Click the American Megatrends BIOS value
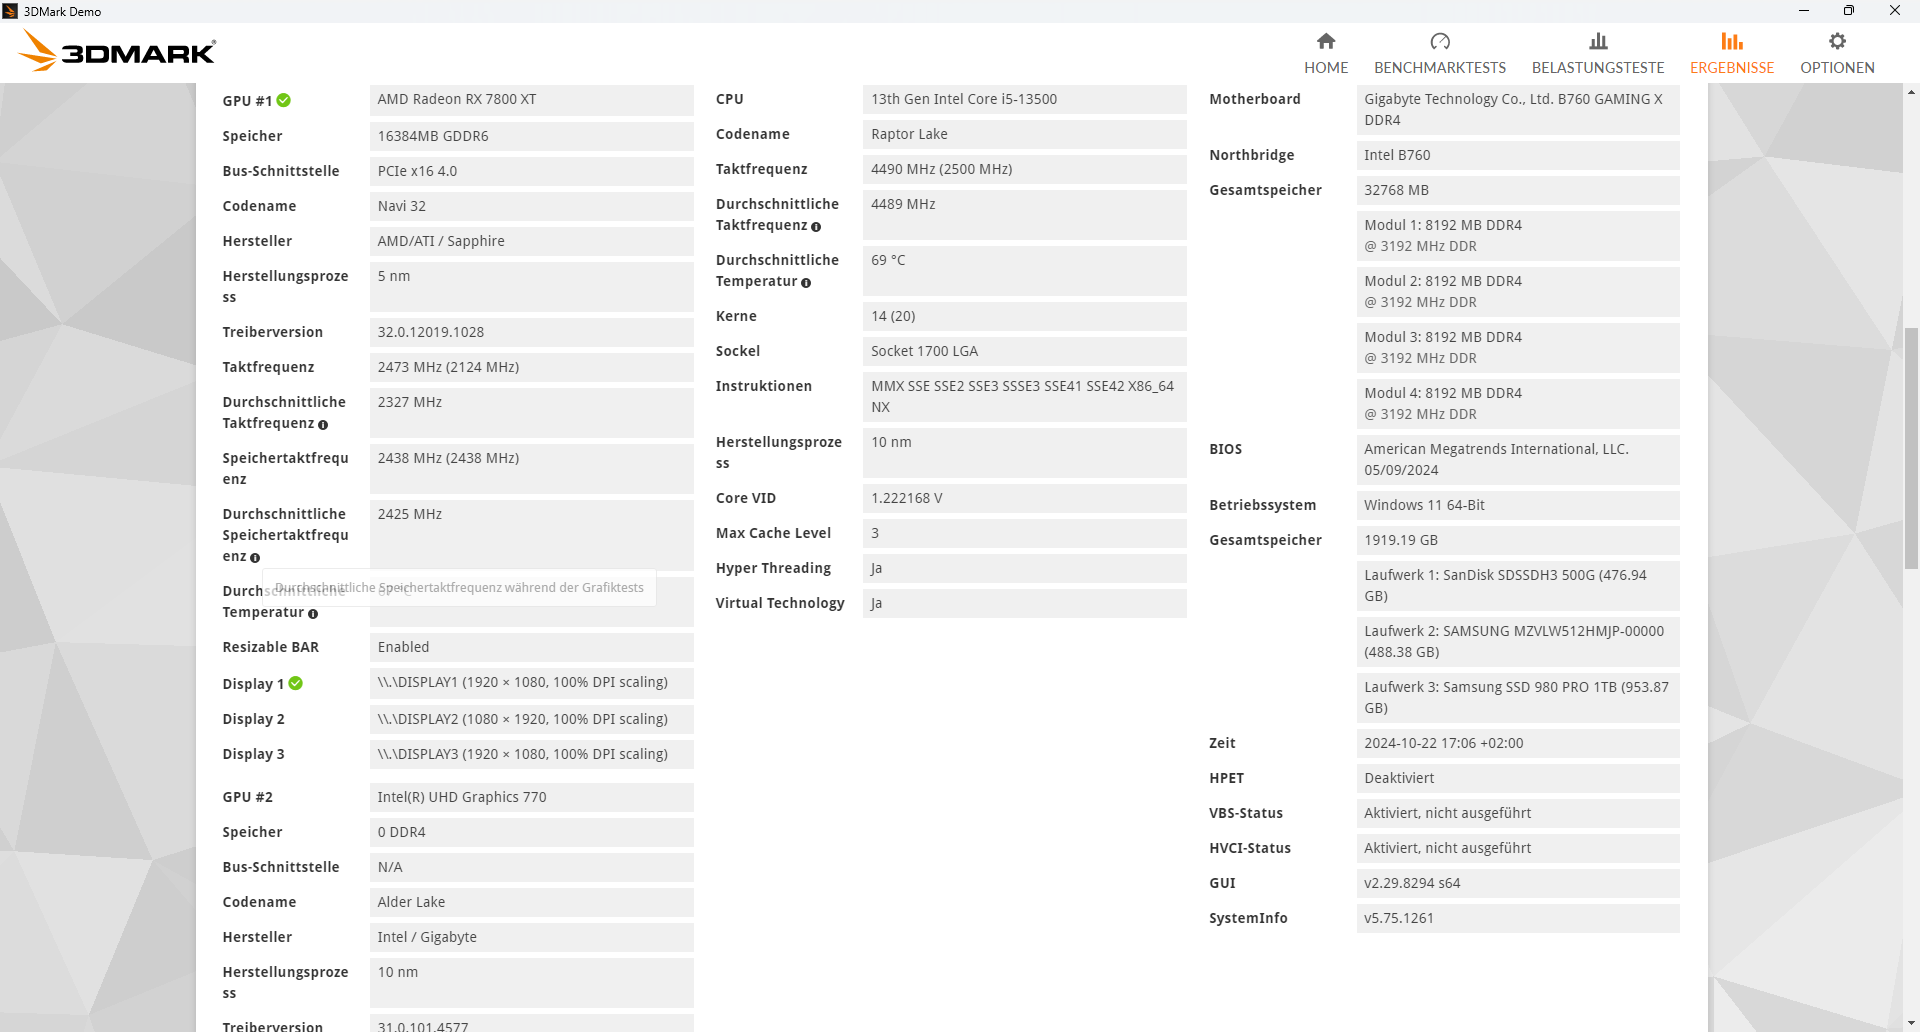The width and height of the screenshot is (1920, 1032). [1518, 459]
